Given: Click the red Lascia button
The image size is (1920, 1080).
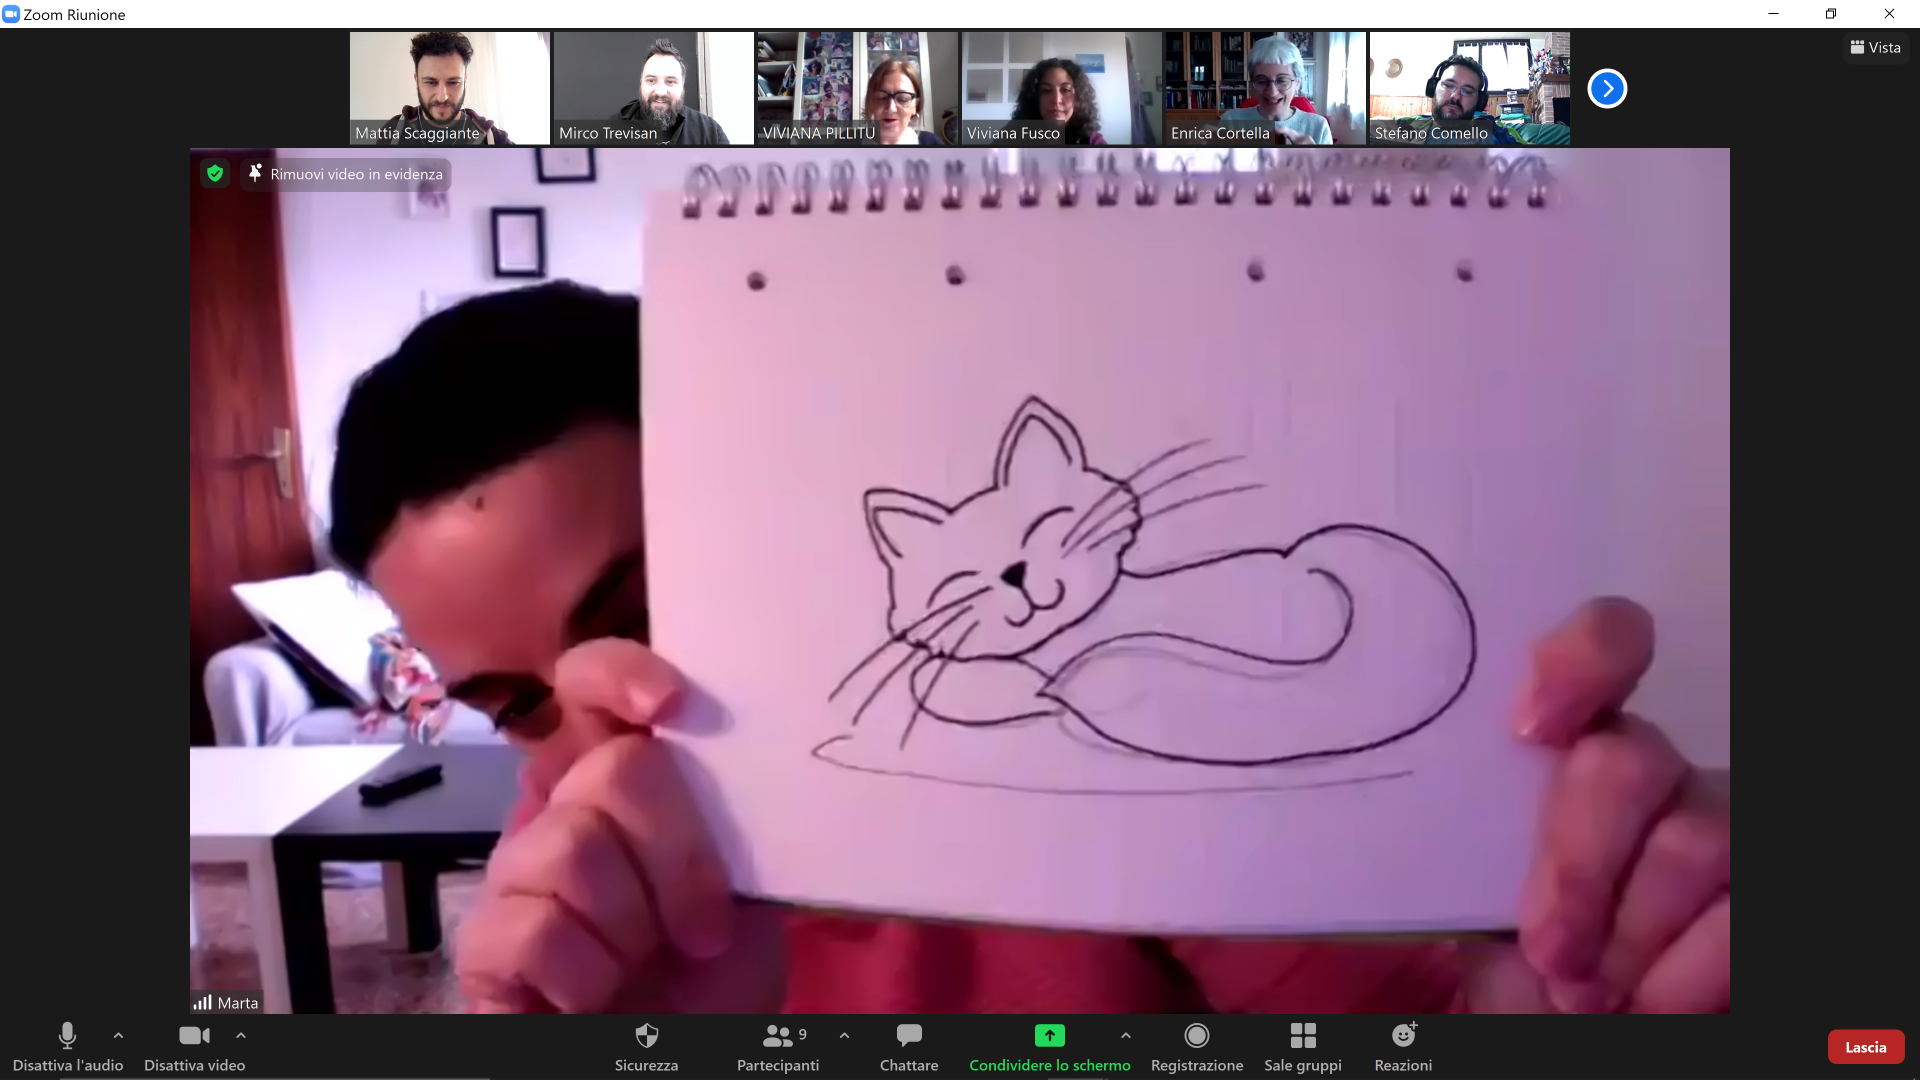Looking at the screenshot, I should (x=1865, y=1047).
